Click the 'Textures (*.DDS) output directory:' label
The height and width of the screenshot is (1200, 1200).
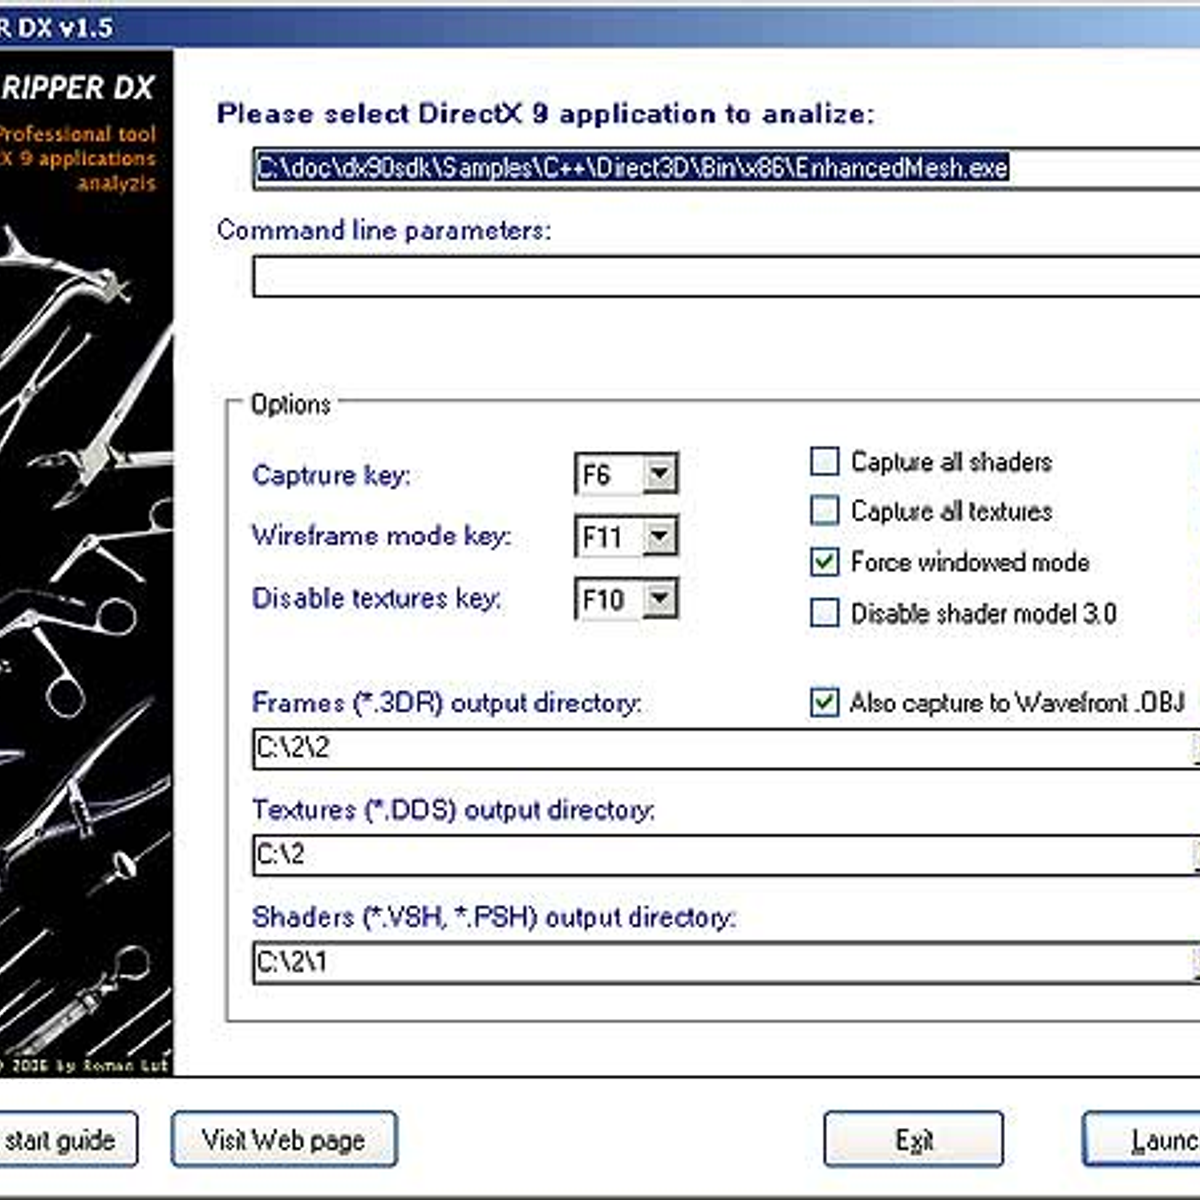(453, 810)
